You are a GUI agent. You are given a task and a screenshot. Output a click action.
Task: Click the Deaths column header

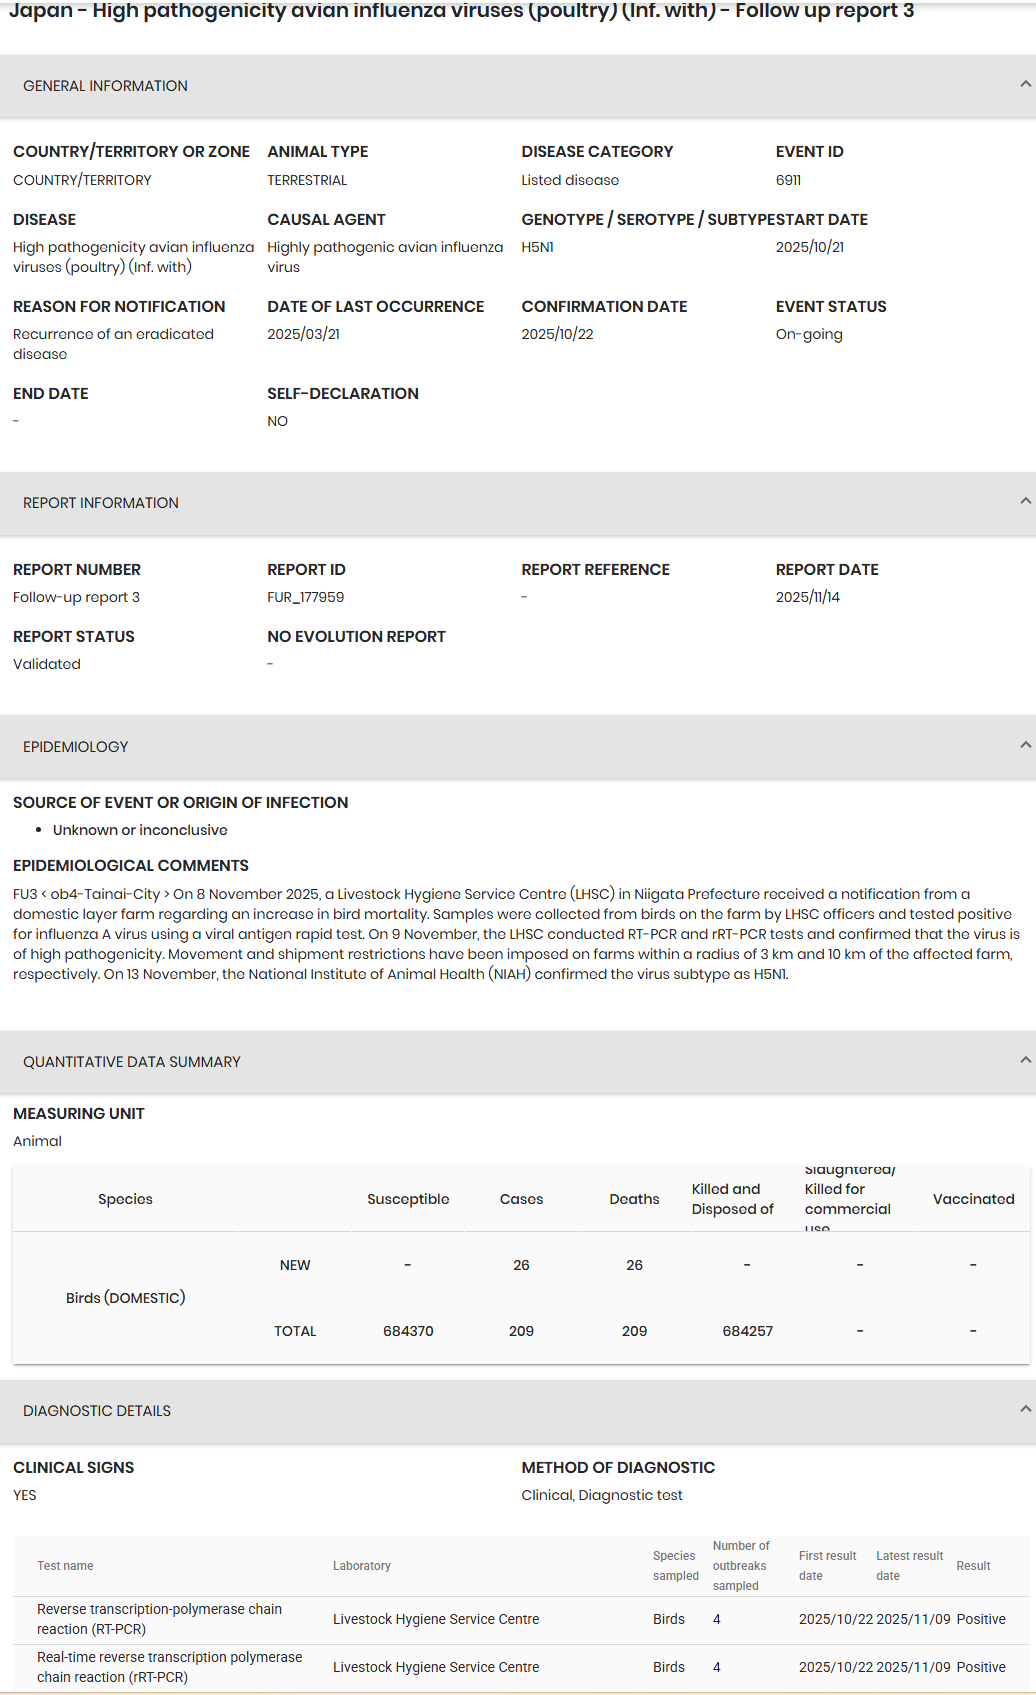[634, 1199]
